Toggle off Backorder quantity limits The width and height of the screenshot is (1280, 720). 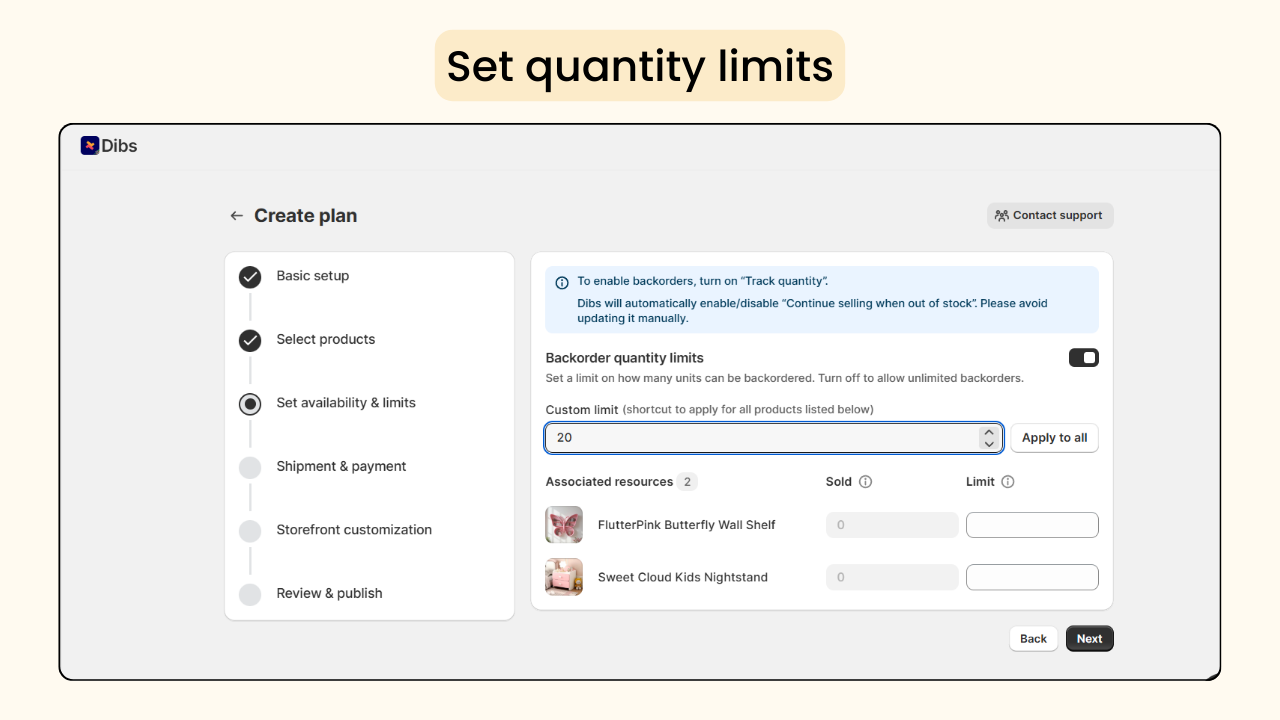click(x=1083, y=357)
